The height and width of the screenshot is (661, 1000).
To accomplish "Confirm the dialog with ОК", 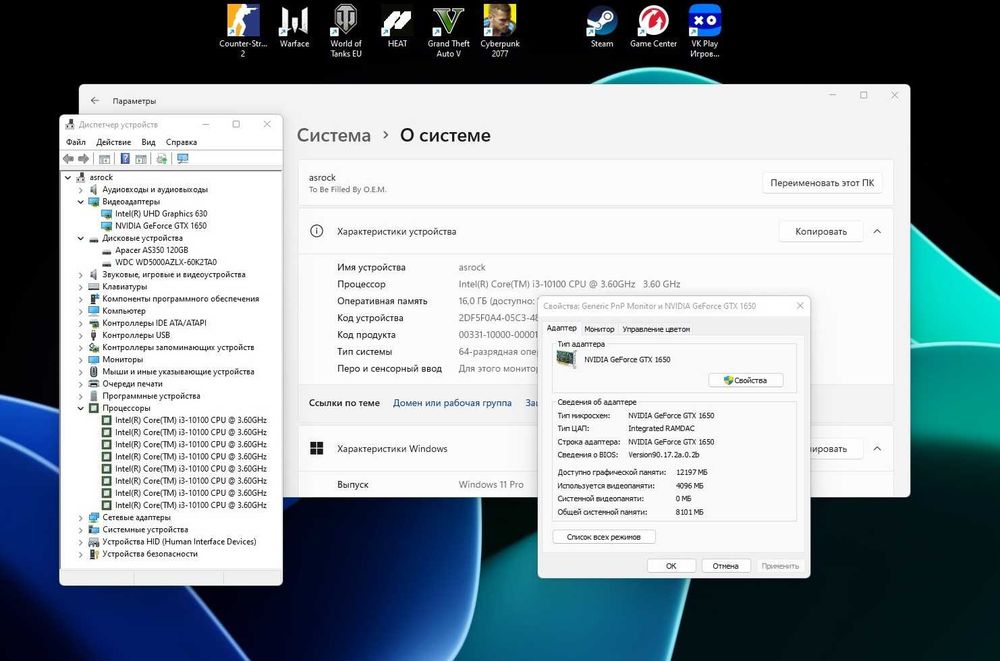I will [x=671, y=566].
